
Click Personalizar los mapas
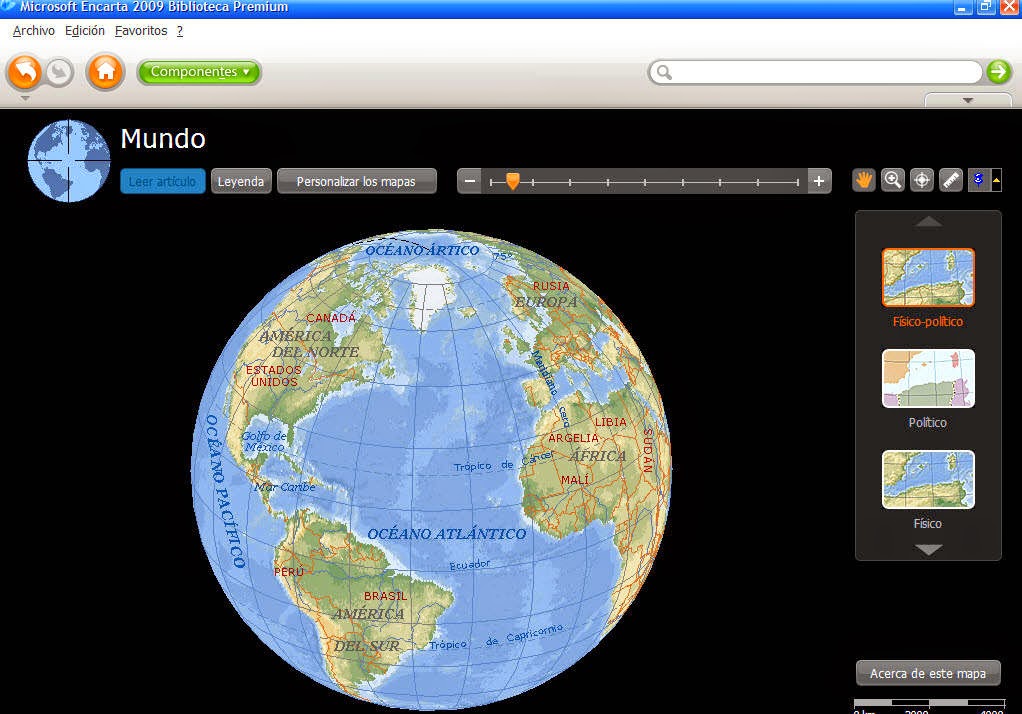(356, 181)
